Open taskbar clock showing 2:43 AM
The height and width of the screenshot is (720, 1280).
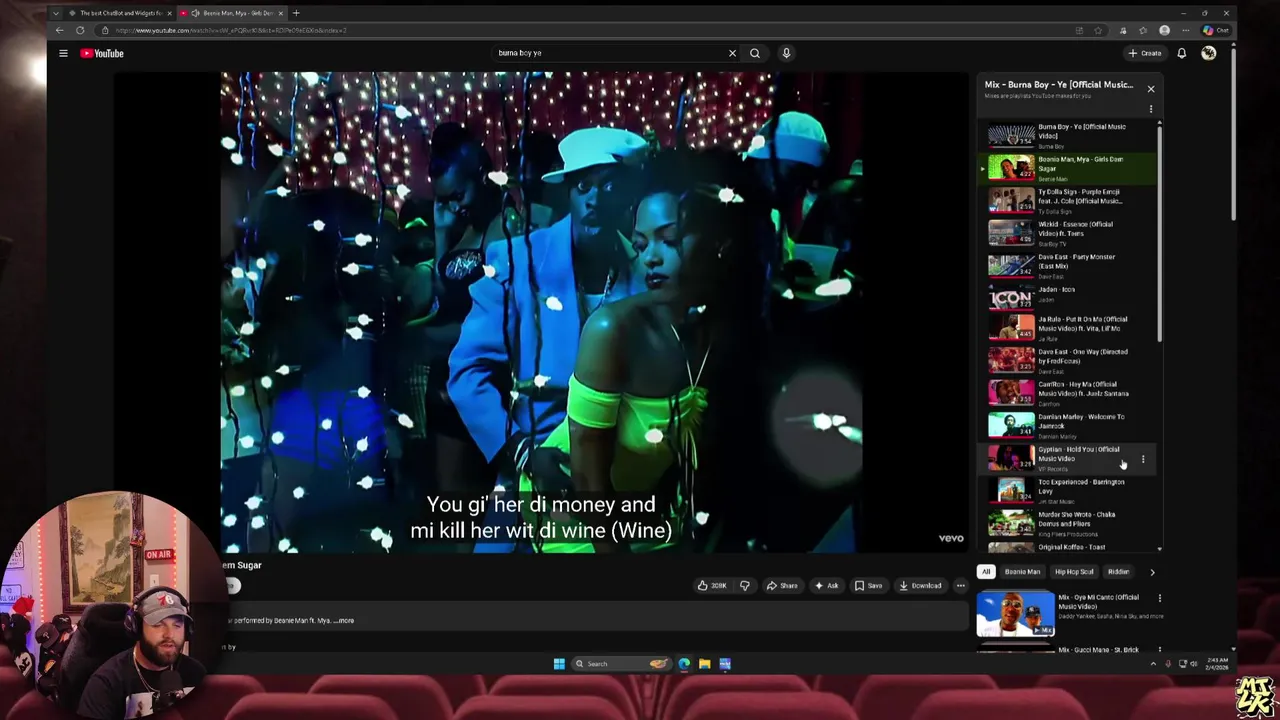tap(1217, 663)
